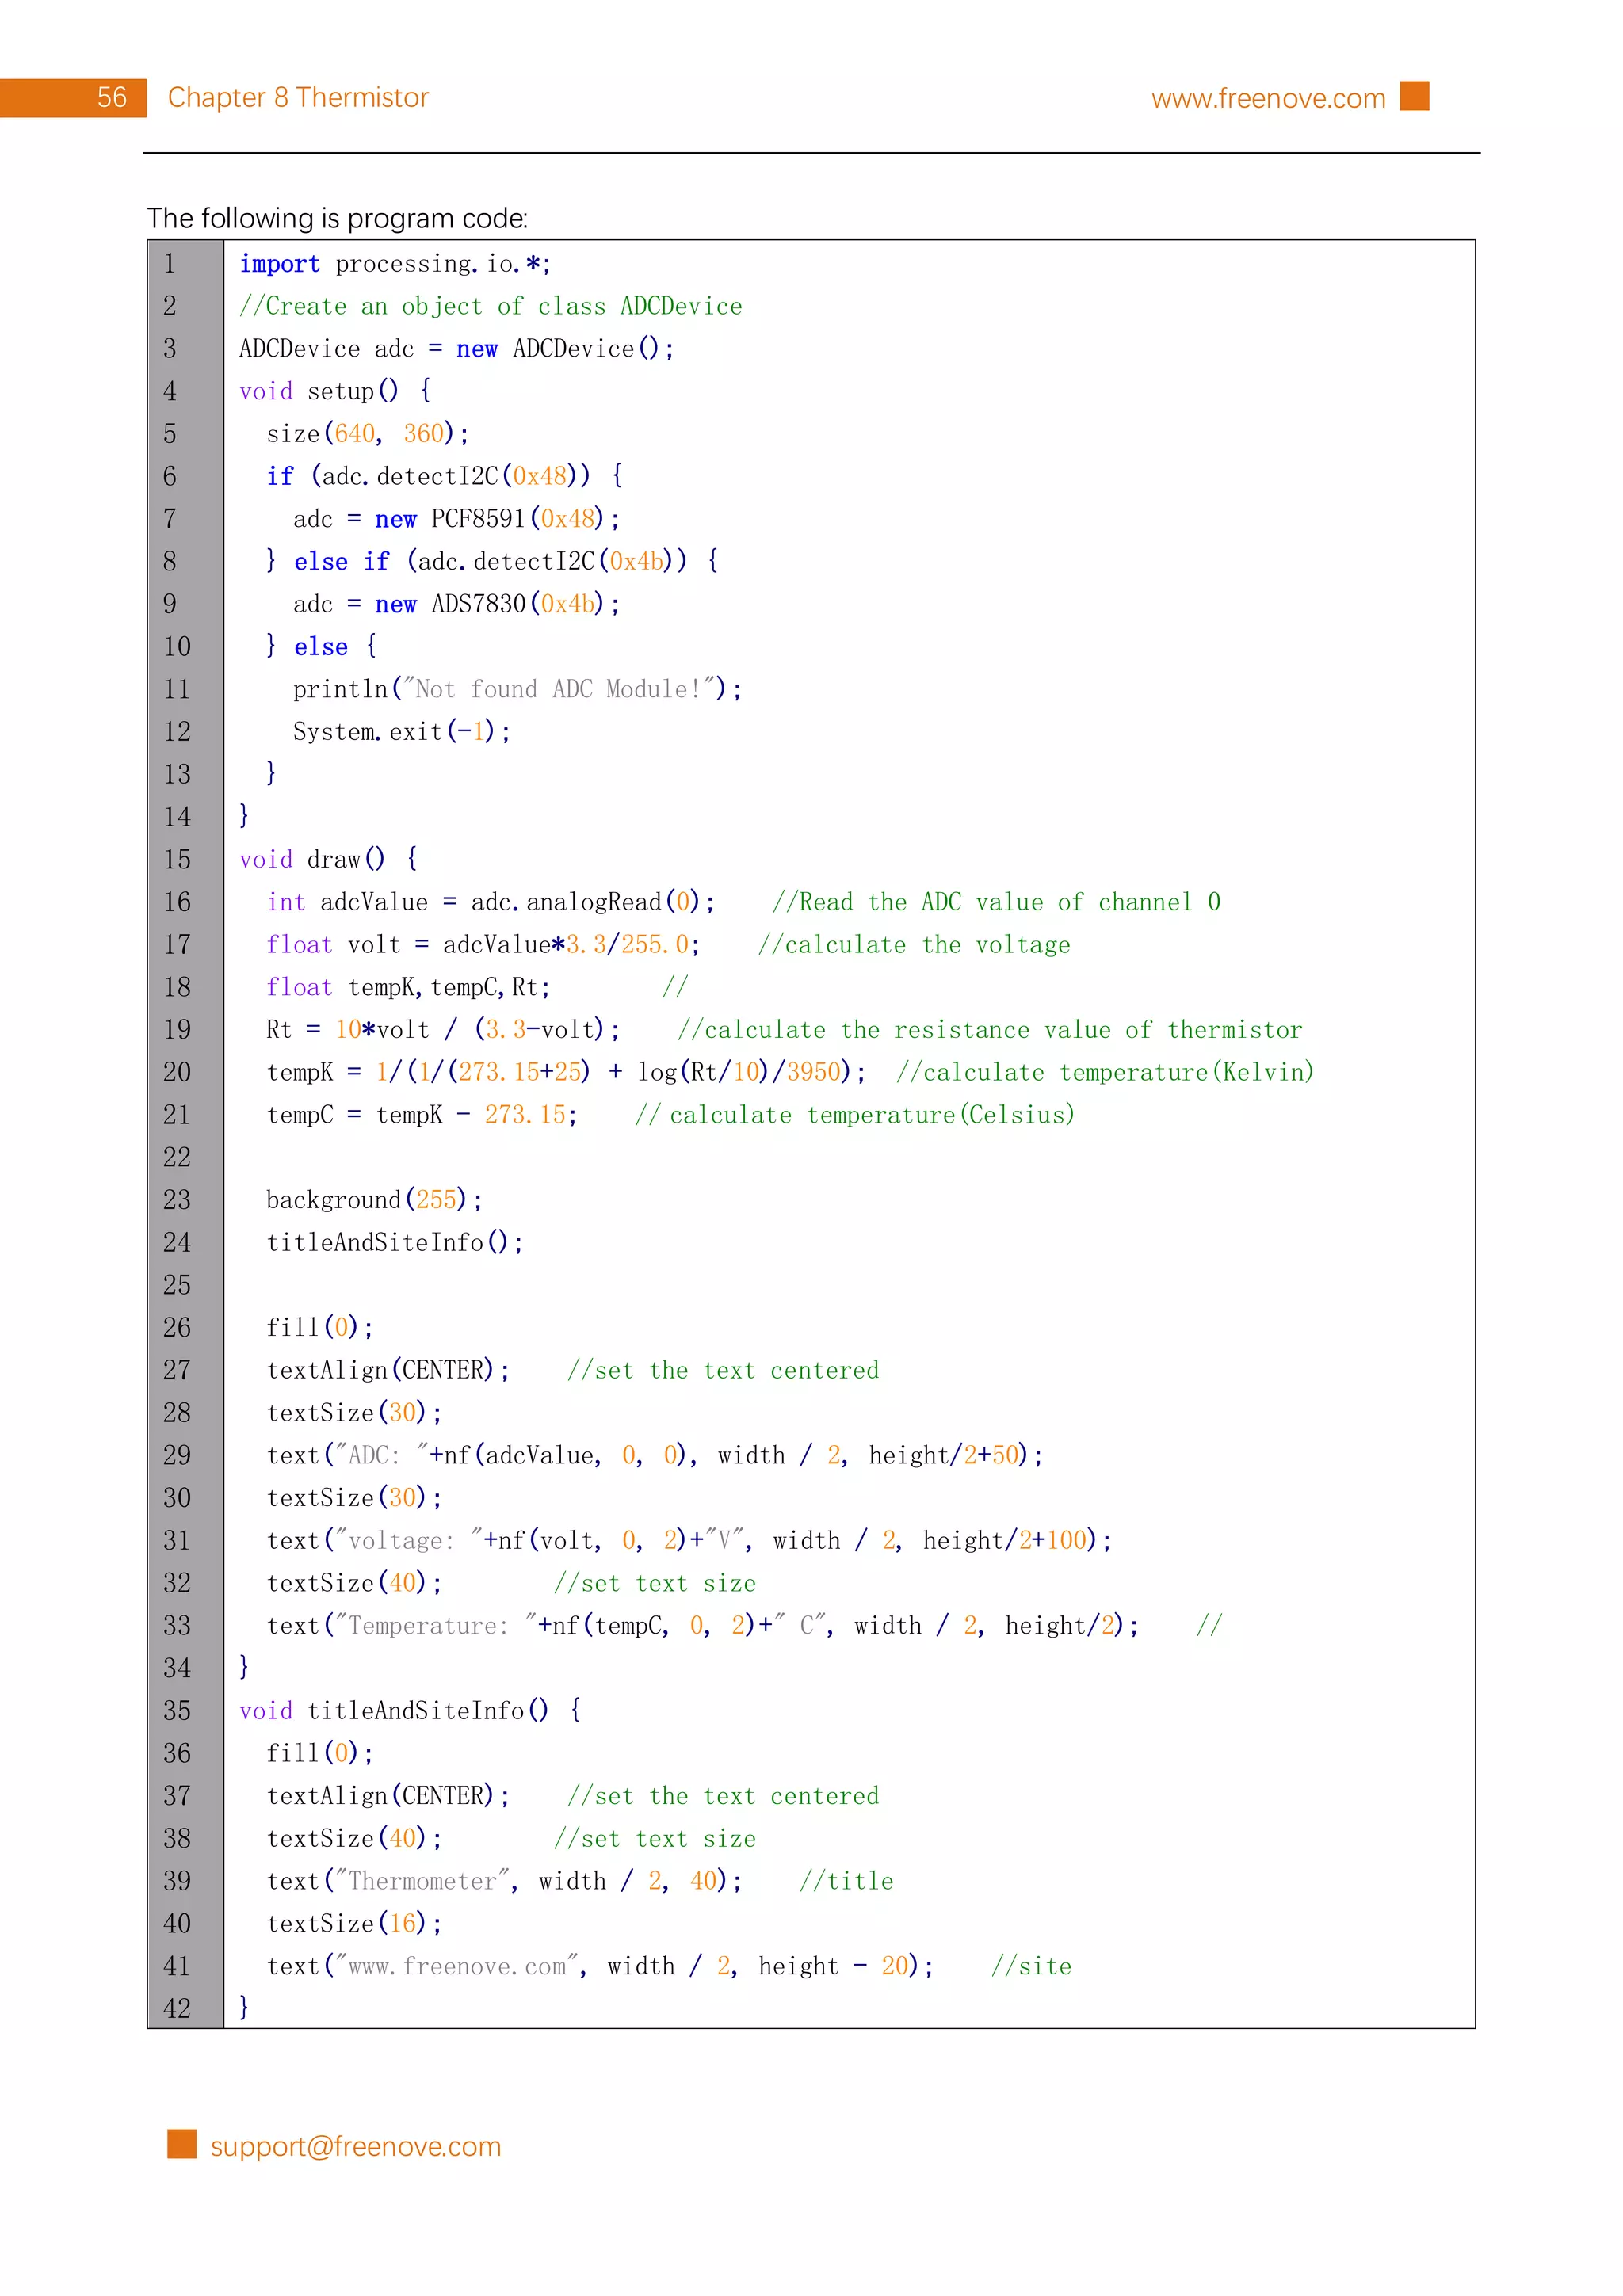
Task: Select line 'tempC = tempK - 273.15;'
Action: click(422, 1115)
